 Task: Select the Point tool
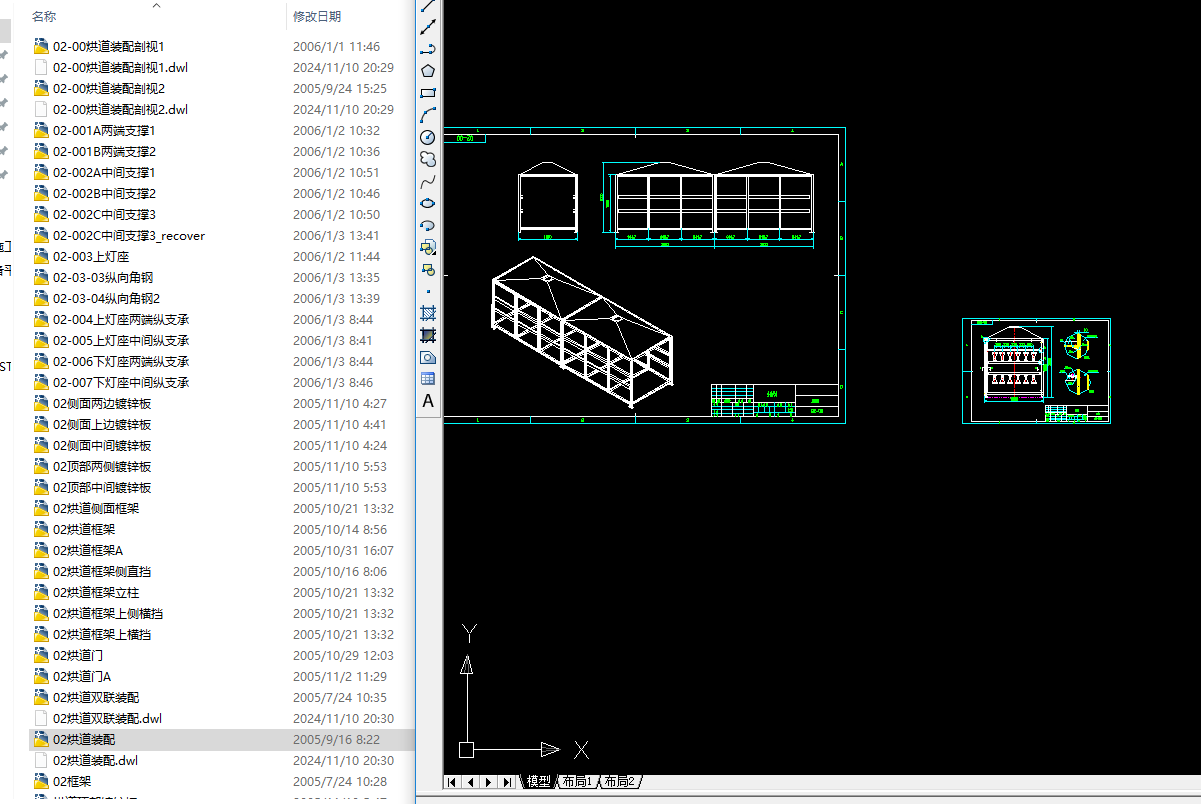pos(428,291)
